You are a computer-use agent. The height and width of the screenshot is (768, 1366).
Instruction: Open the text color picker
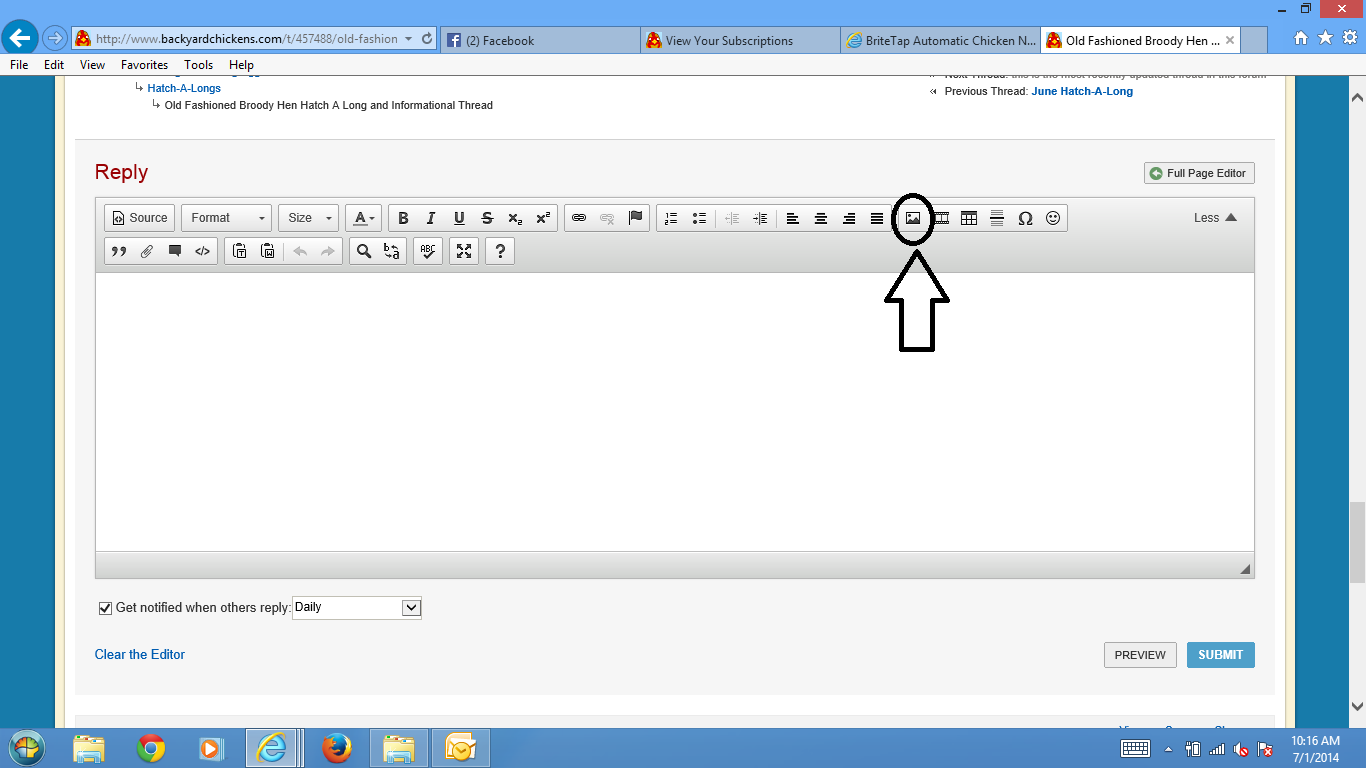coord(363,218)
